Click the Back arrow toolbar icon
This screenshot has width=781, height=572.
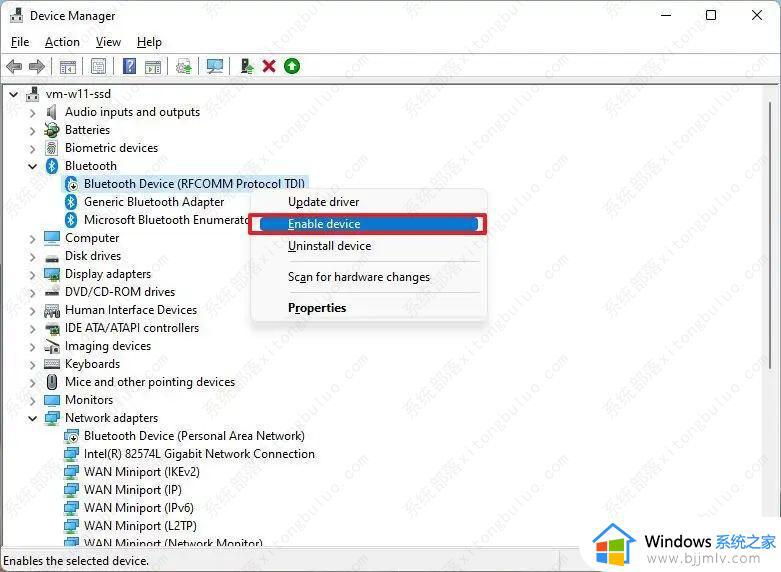14,66
